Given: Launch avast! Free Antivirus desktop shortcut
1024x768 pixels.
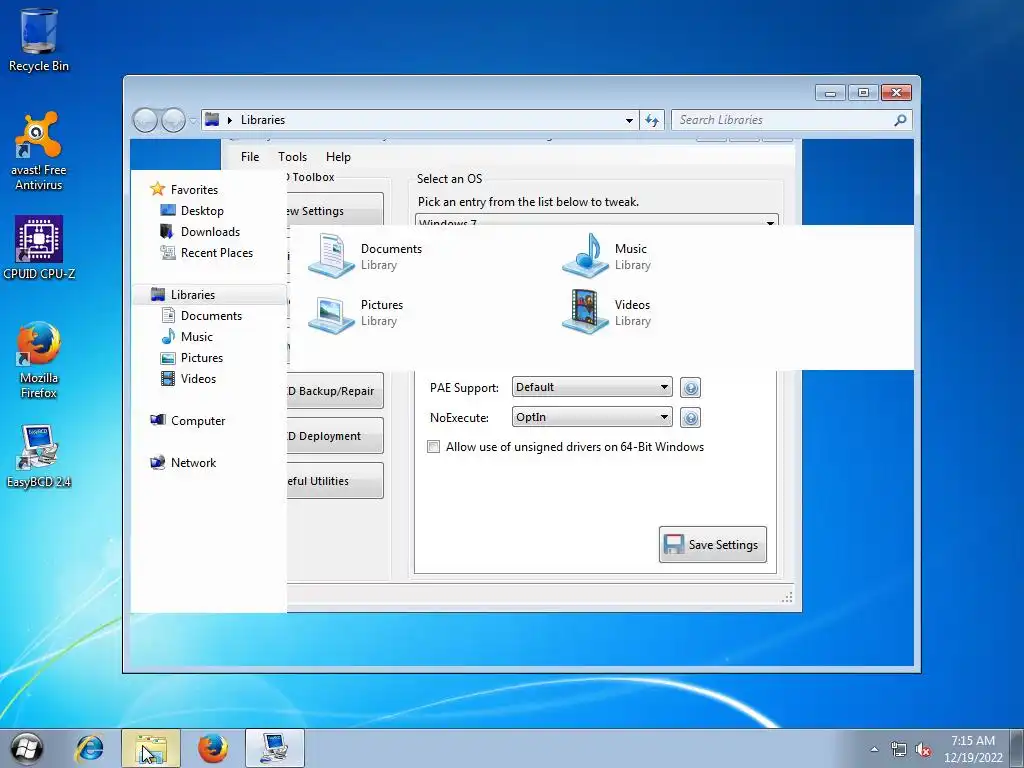Looking at the screenshot, I should (x=39, y=151).
